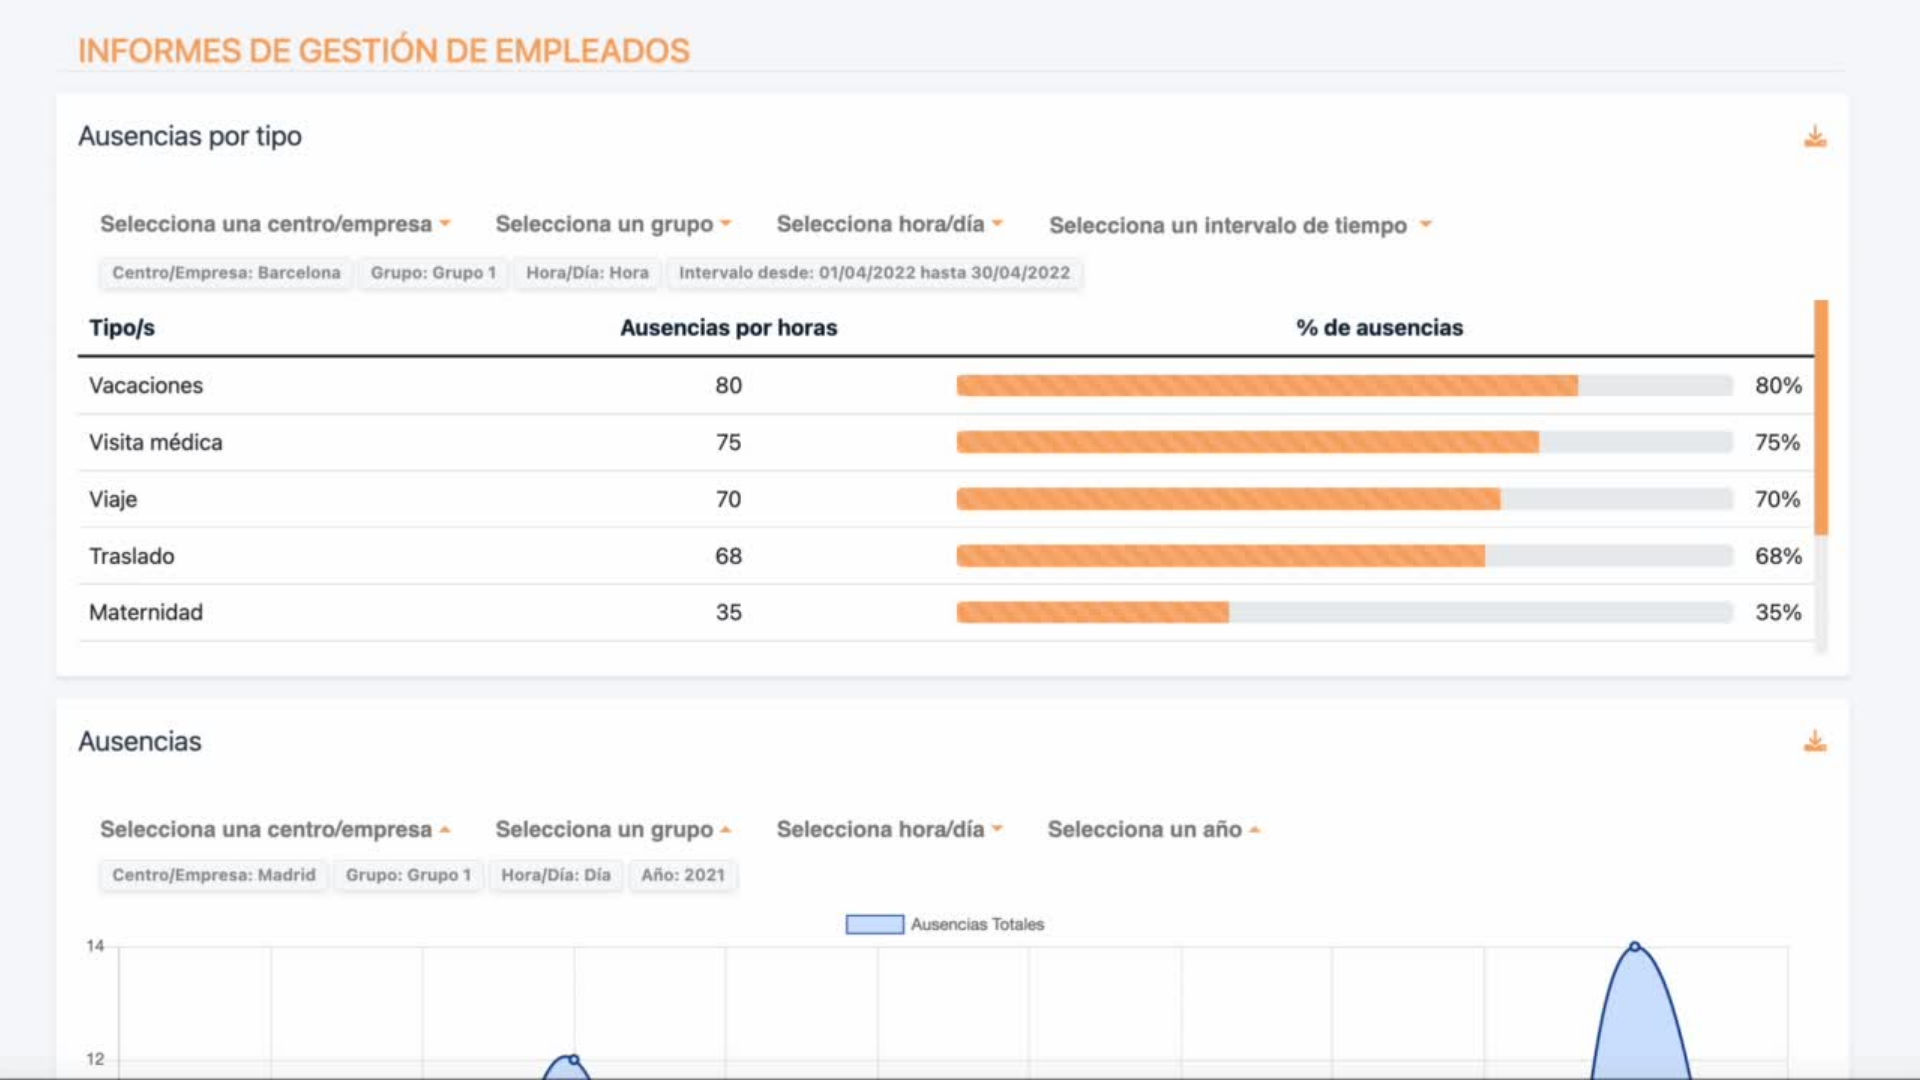This screenshot has height=1080, width=1920.
Task: Click the Traslado 68% progress bar
Action: (x=1344, y=556)
